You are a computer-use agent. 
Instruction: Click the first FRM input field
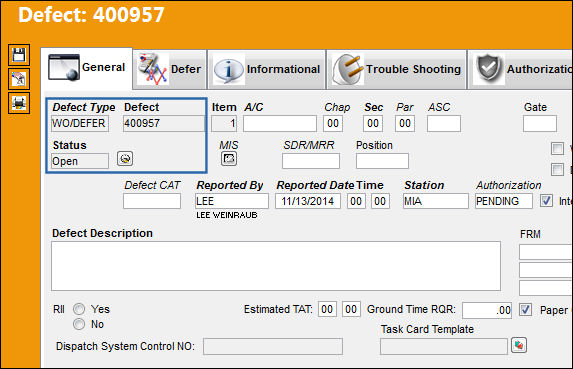click(x=546, y=252)
